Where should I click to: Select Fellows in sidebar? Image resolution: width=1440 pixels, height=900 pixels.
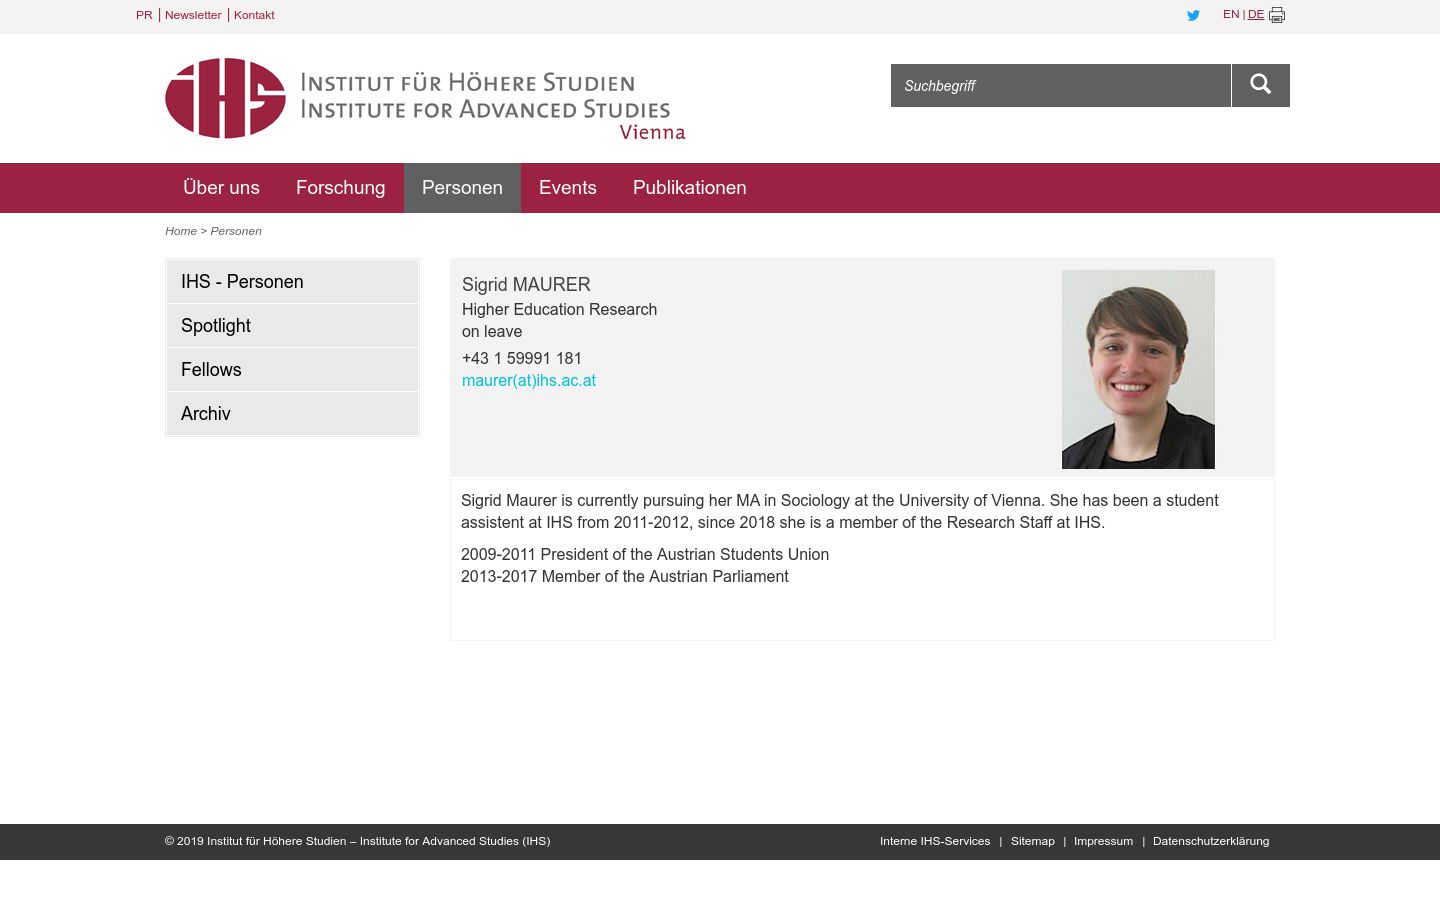point(292,370)
